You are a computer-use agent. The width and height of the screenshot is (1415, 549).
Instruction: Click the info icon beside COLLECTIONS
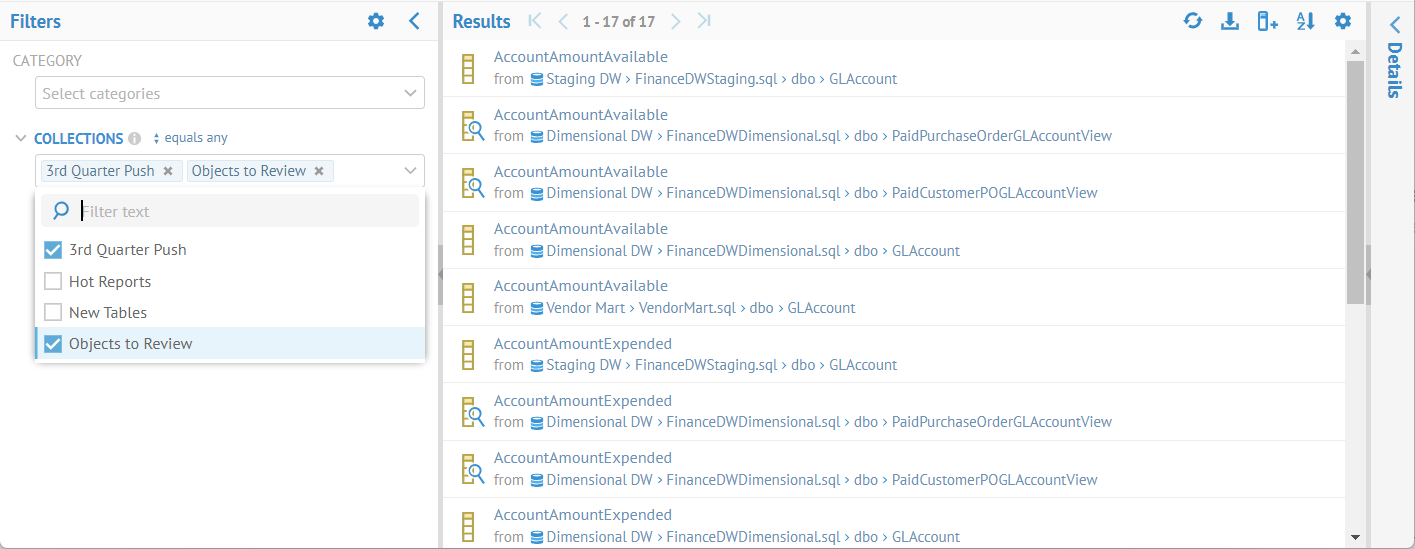tap(135, 139)
